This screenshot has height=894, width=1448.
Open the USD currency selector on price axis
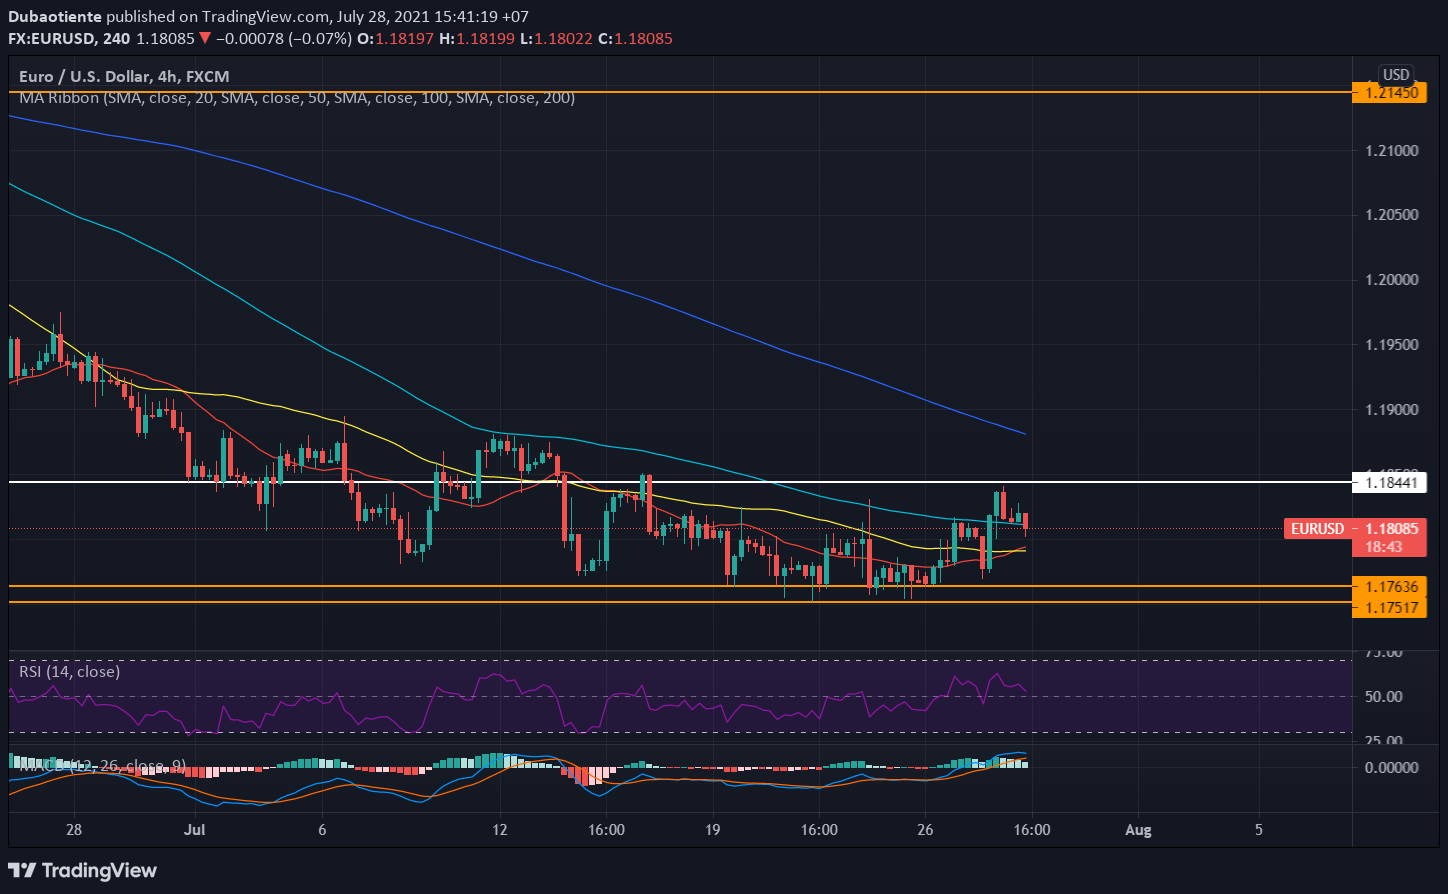1395,75
